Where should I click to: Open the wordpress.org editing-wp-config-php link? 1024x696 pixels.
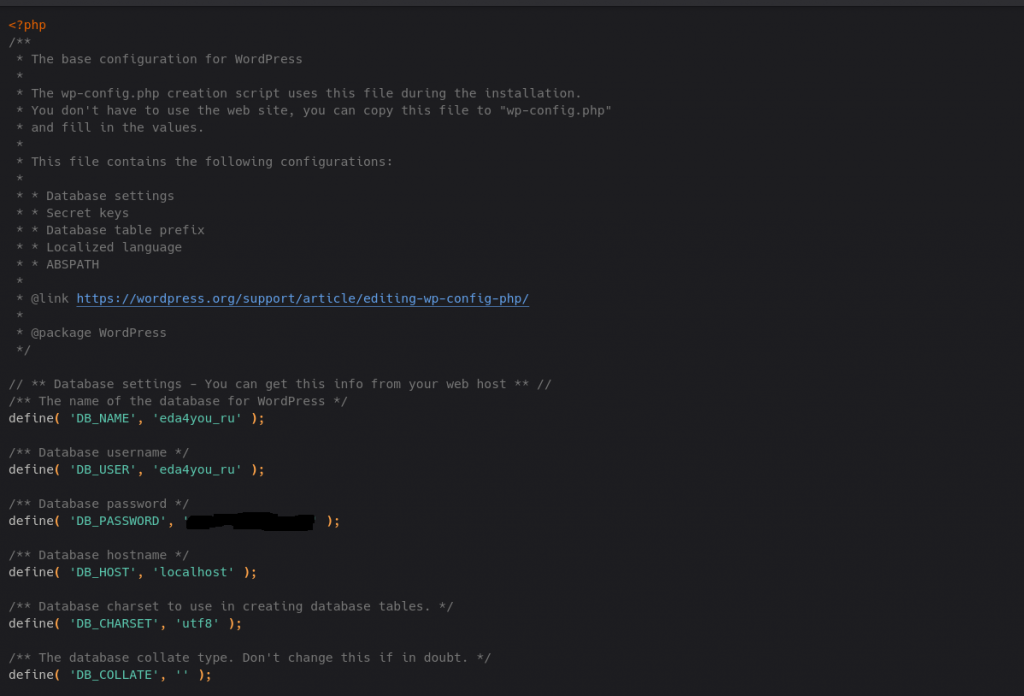(x=302, y=298)
